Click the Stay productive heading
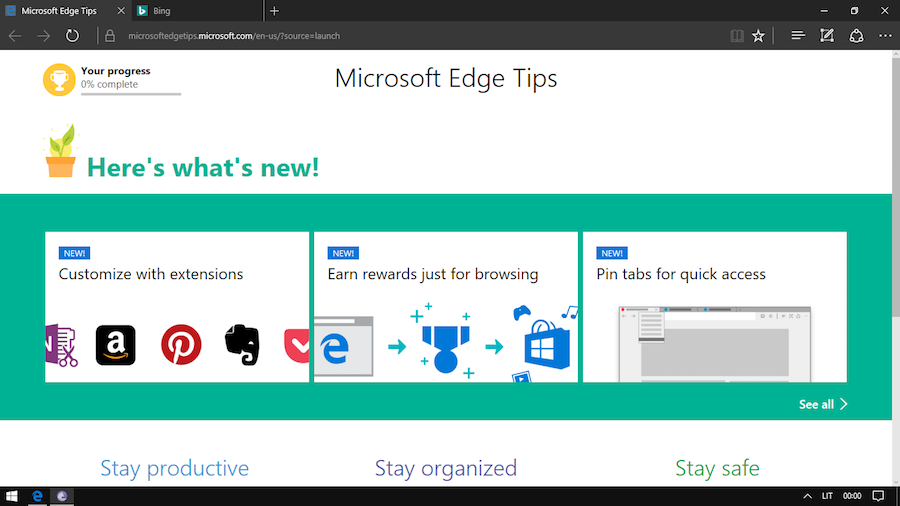Image resolution: width=900 pixels, height=506 pixels. pos(175,468)
